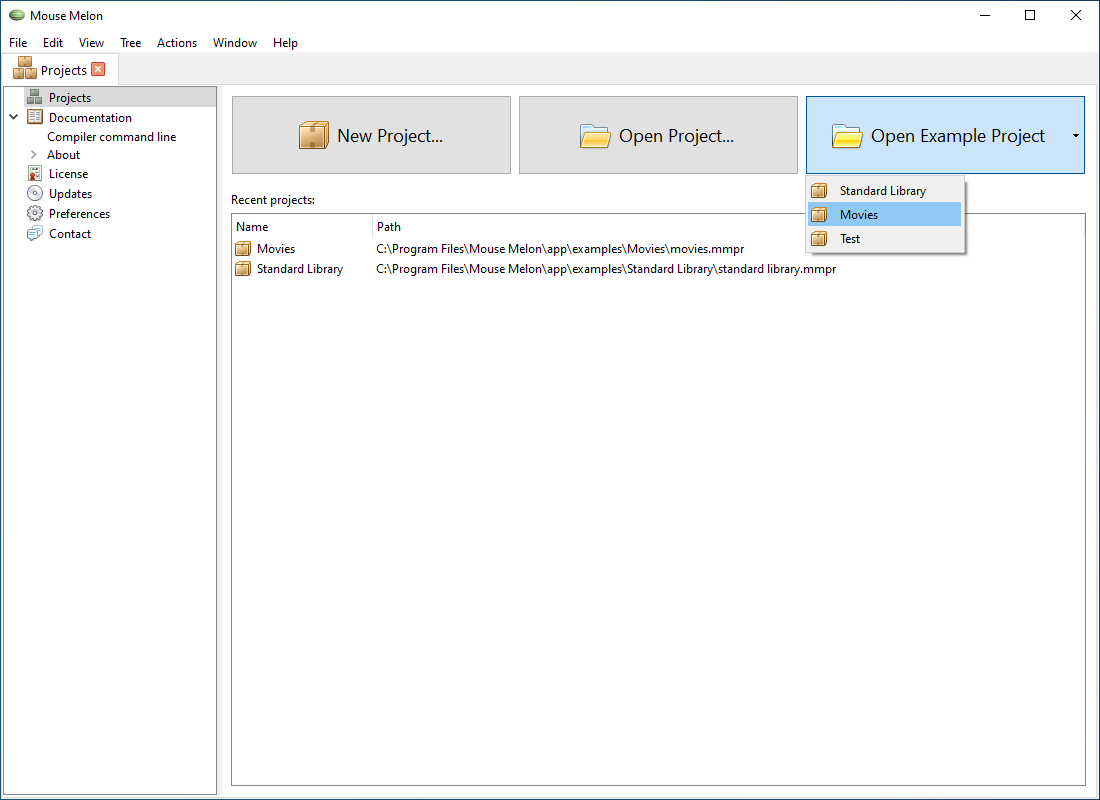The height and width of the screenshot is (800, 1100).
Task: Click the Preferences gear icon
Action: point(34,213)
